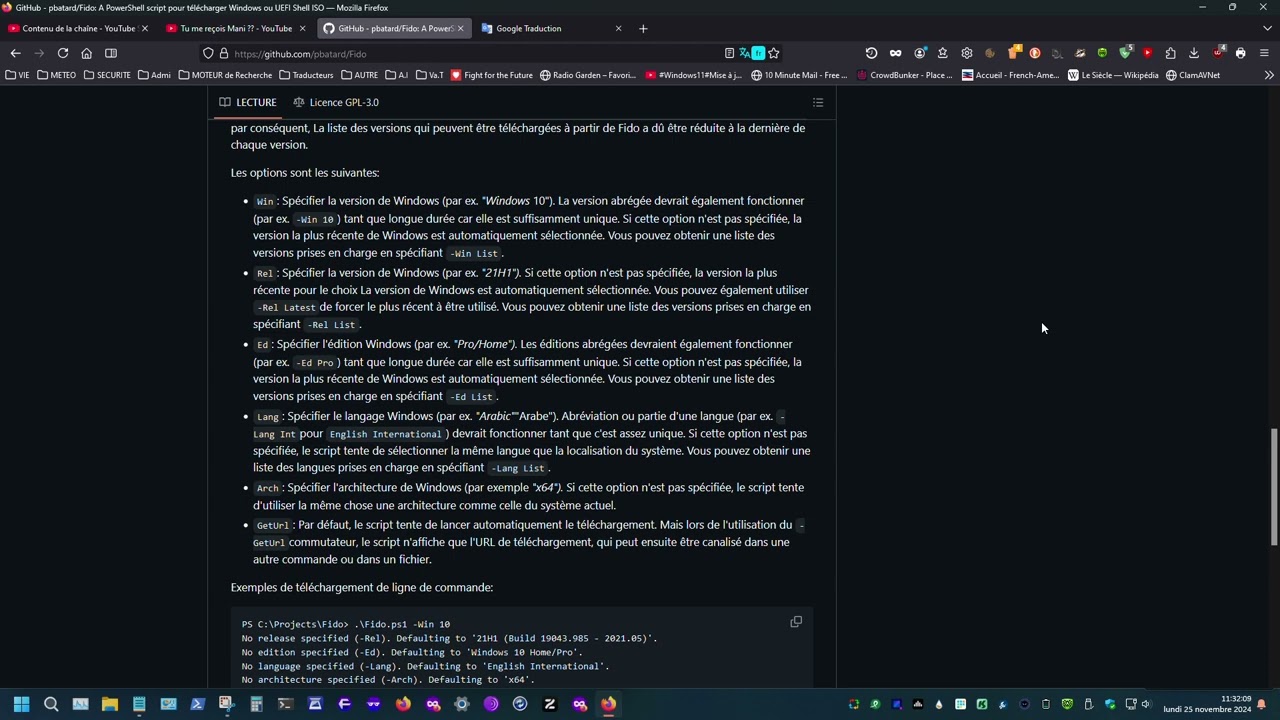Open uBlock Origin shield with badge 4
Viewport: 1280px width, 720px height.
[1218, 53]
